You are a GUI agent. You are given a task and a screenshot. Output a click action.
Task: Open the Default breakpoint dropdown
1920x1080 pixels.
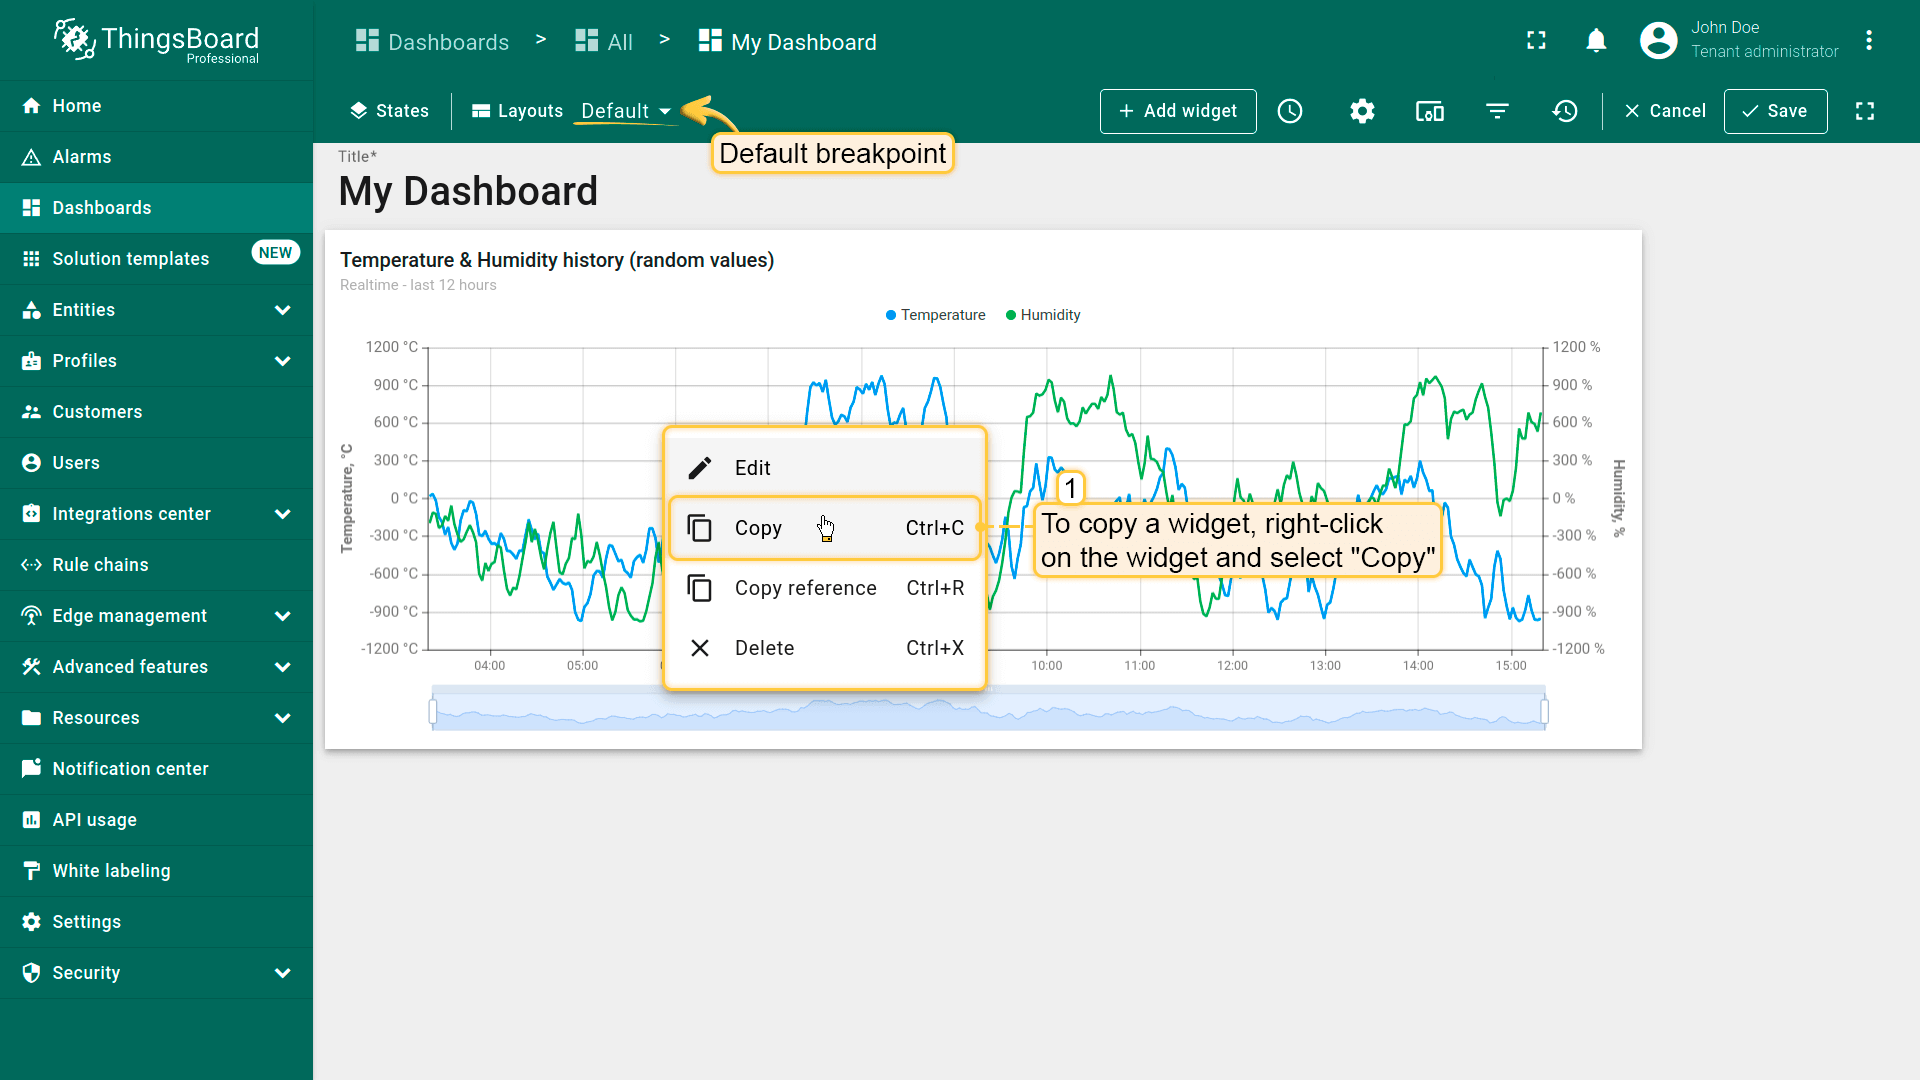tap(625, 111)
